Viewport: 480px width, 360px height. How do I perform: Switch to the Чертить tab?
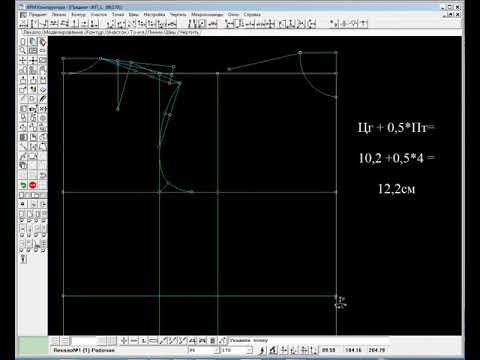pos(189,32)
